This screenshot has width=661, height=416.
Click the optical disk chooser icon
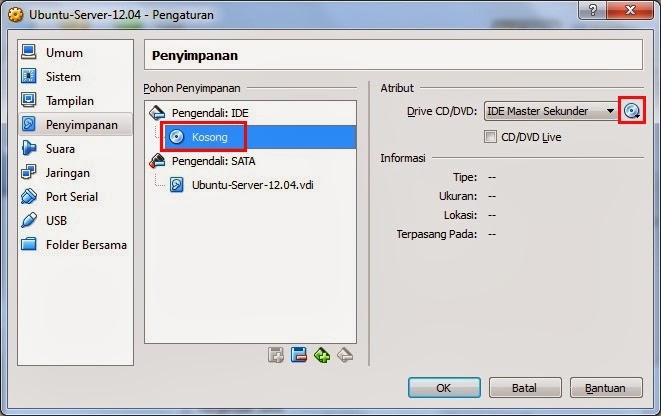(x=631, y=111)
